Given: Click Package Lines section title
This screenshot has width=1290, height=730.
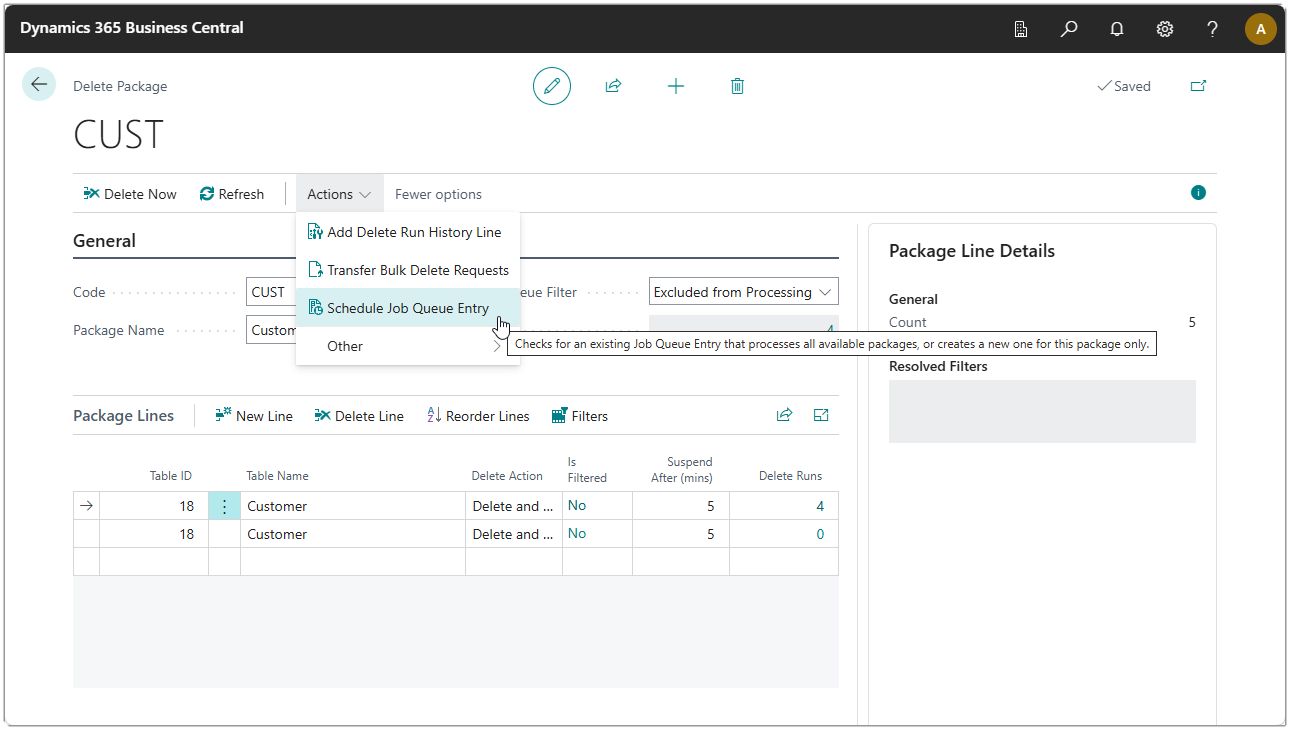Looking at the screenshot, I should pyautogui.click(x=123, y=416).
